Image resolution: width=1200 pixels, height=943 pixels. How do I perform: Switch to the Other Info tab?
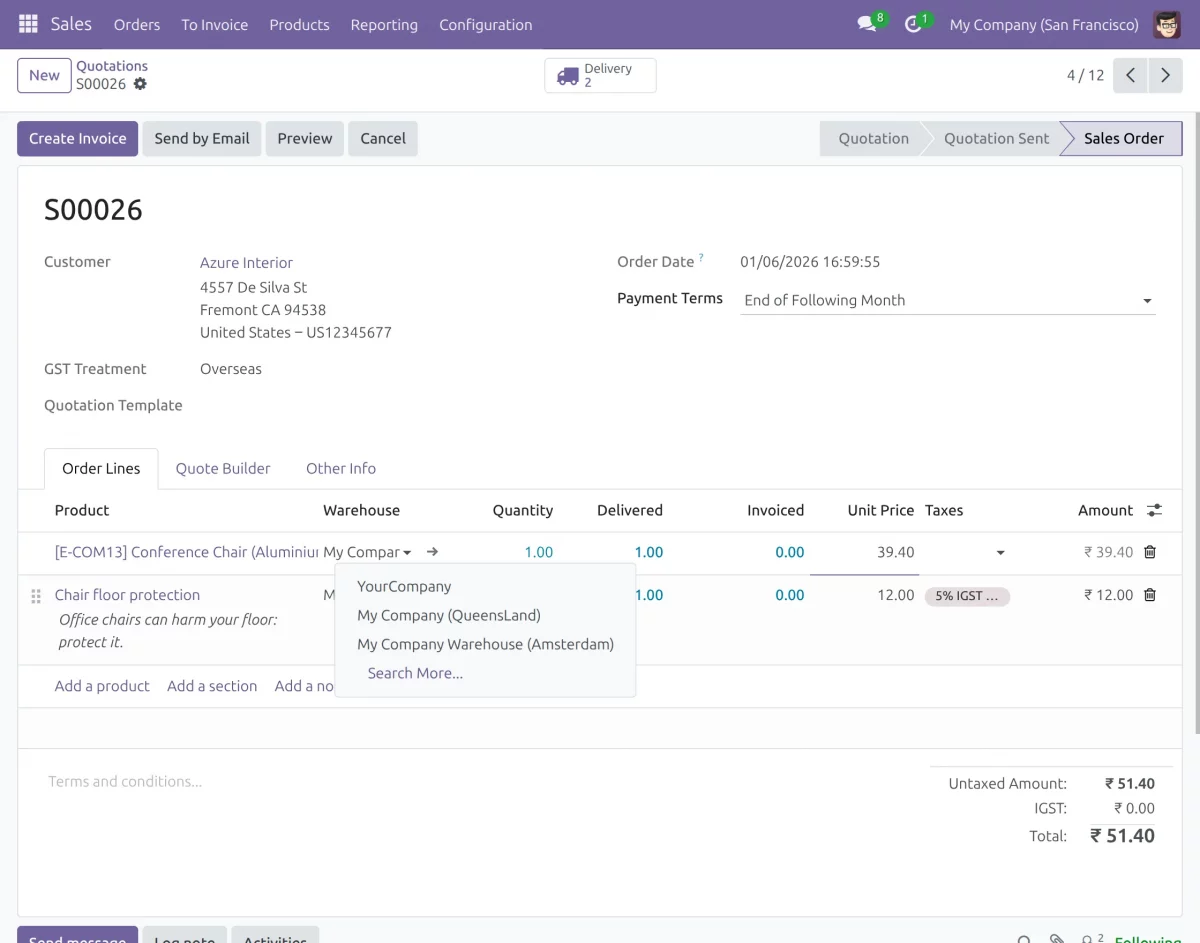tap(340, 468)
